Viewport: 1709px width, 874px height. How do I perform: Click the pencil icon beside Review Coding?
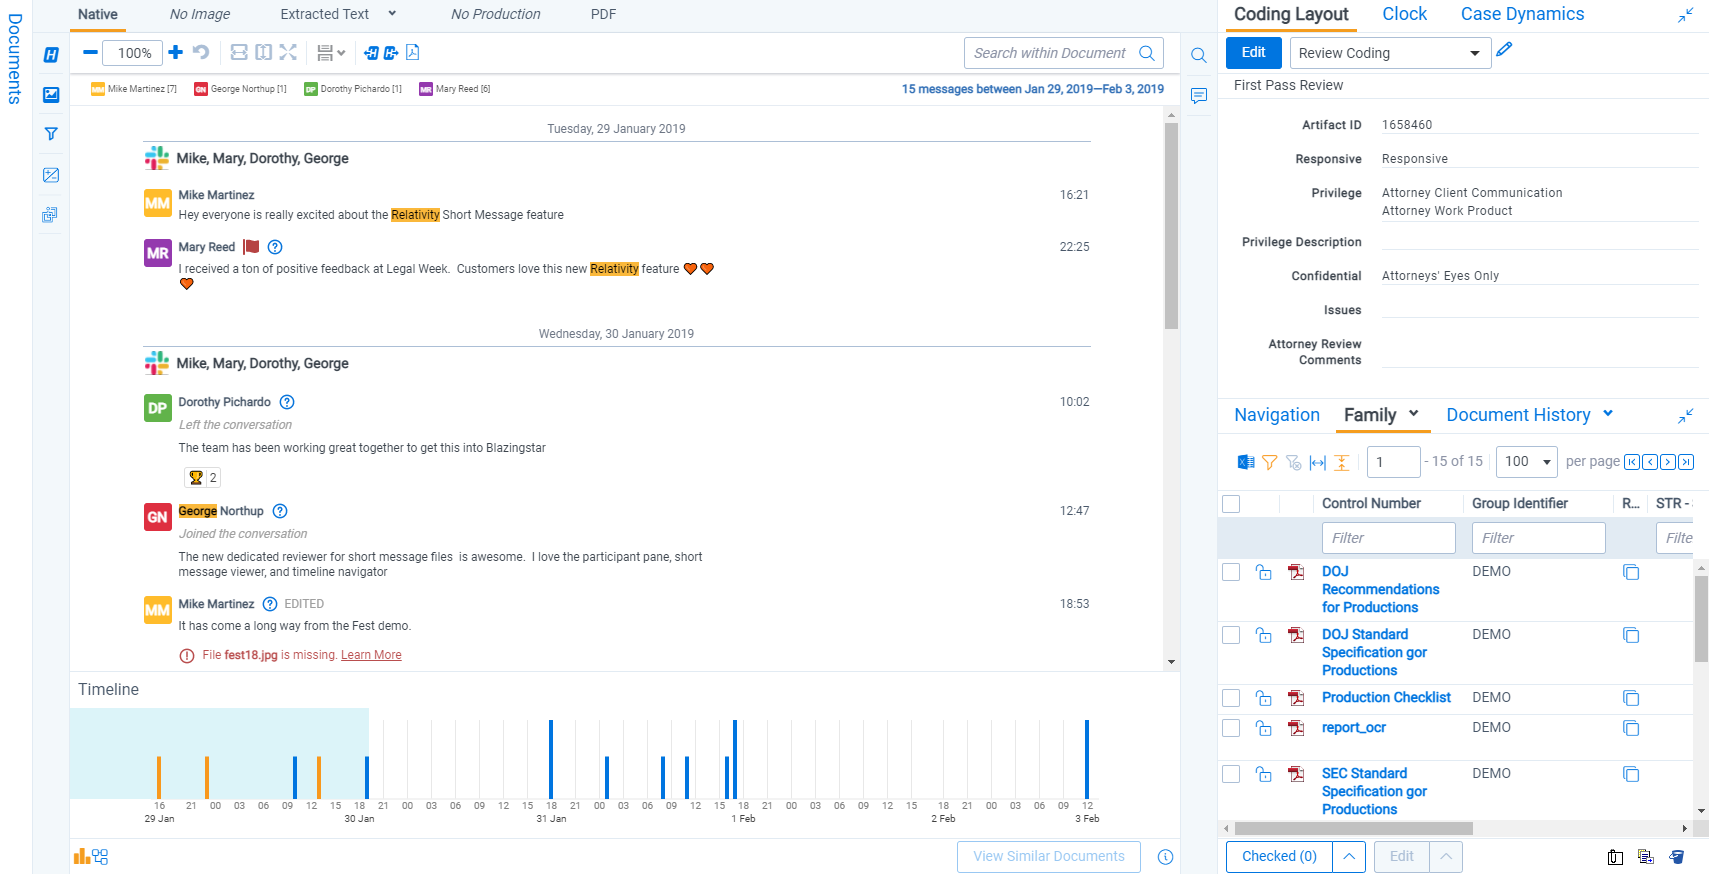[1504, 49]
